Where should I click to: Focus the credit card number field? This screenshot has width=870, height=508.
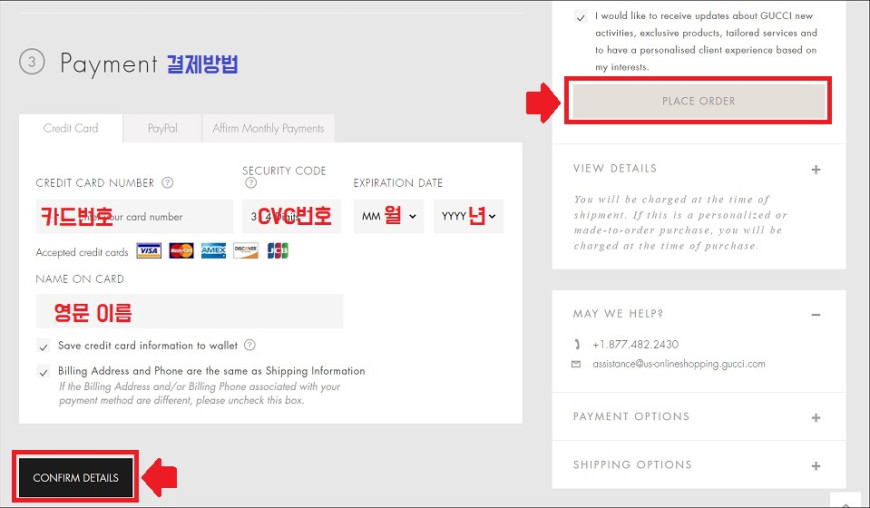[x=134, y=216]
